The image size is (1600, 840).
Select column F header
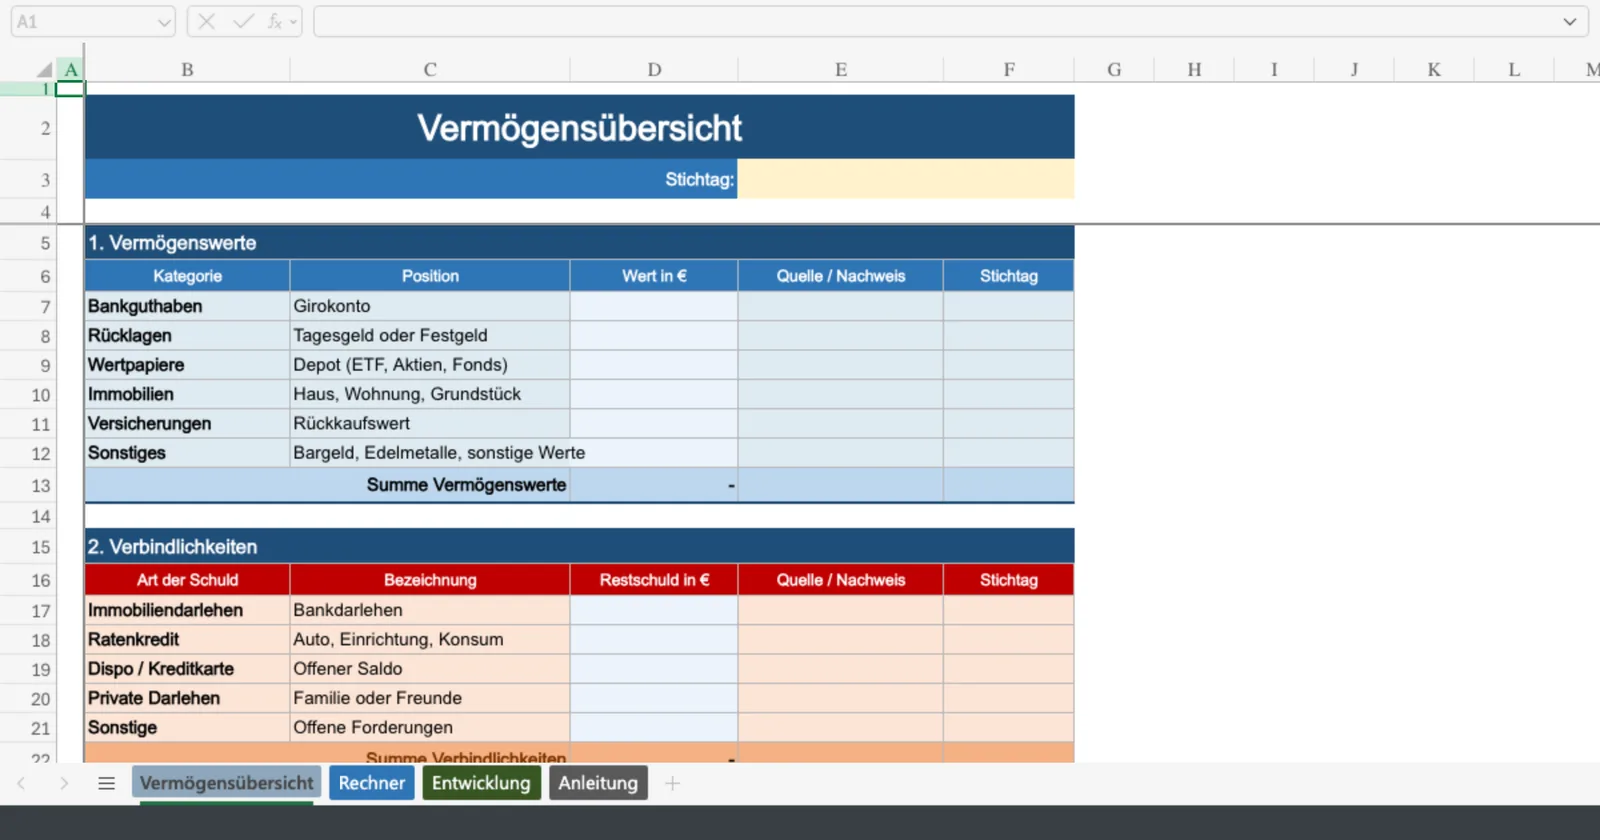click(1009, 69)
